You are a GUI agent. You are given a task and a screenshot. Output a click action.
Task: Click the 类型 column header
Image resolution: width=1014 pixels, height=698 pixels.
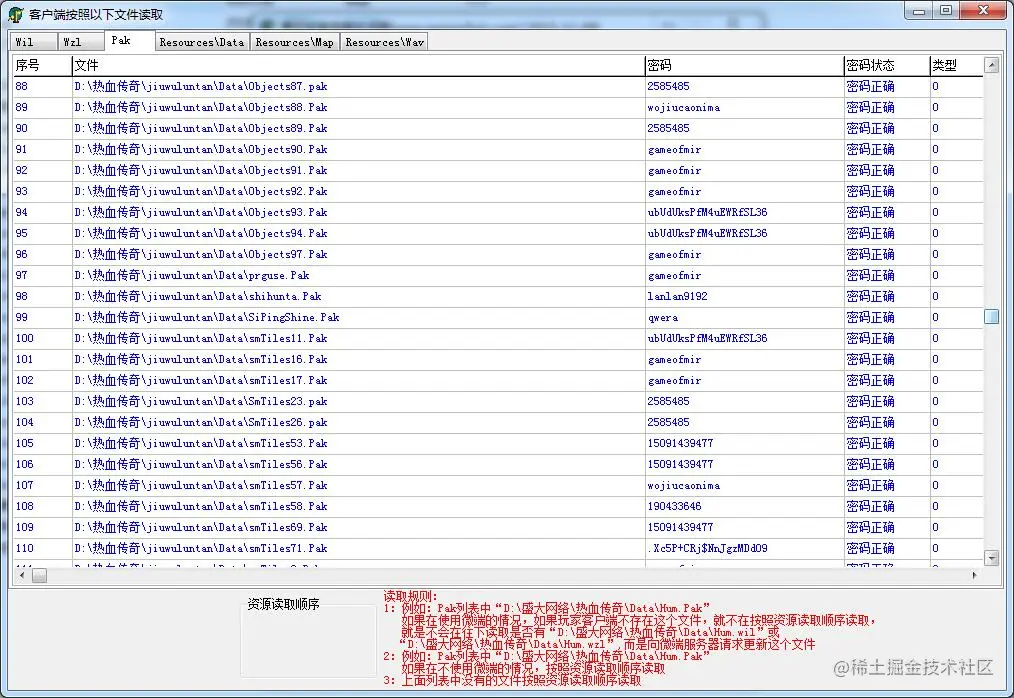956,65
